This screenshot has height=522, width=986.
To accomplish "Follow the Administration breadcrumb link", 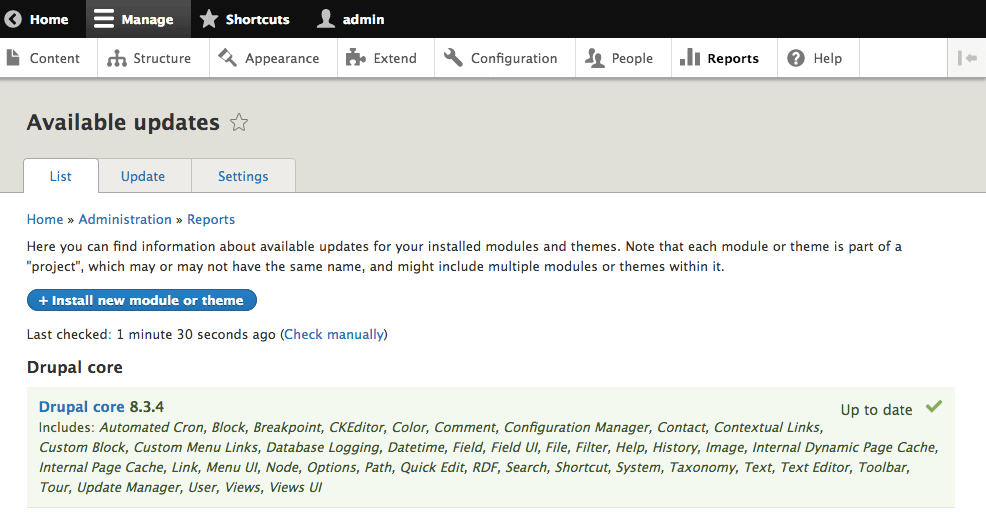I will tap(125, 219).
